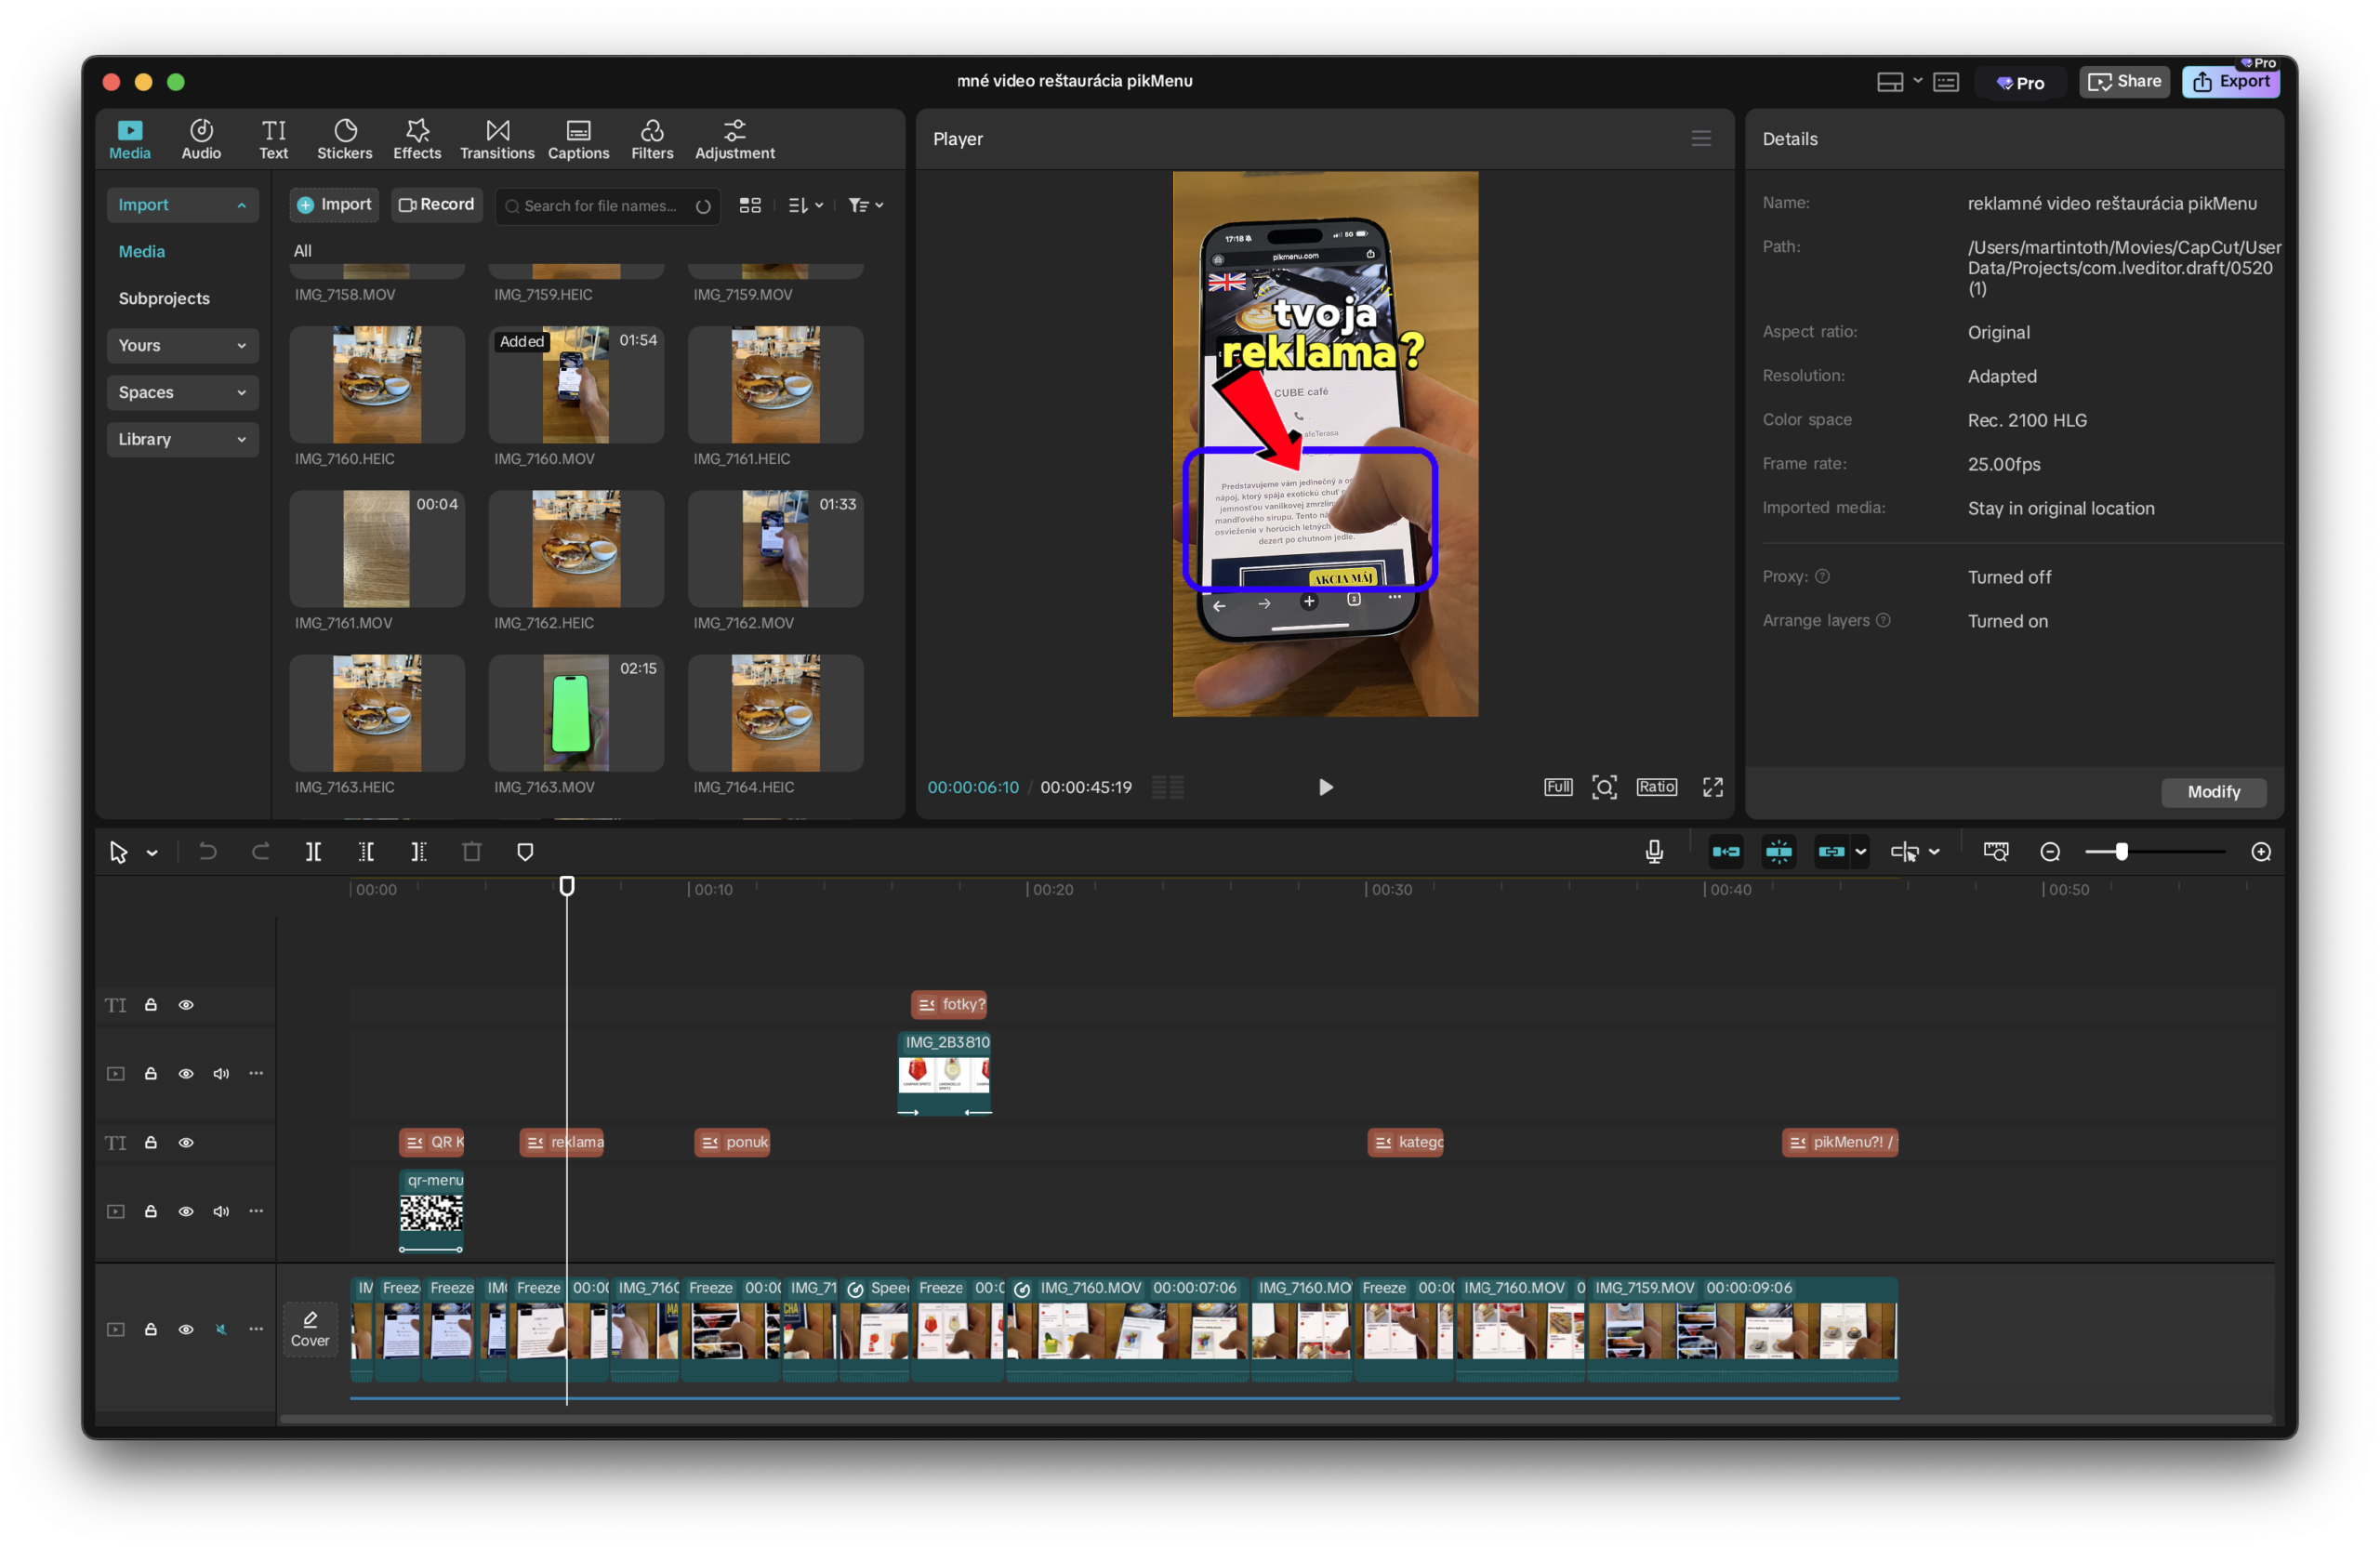Add a marker with shield icon

(524, 852)
